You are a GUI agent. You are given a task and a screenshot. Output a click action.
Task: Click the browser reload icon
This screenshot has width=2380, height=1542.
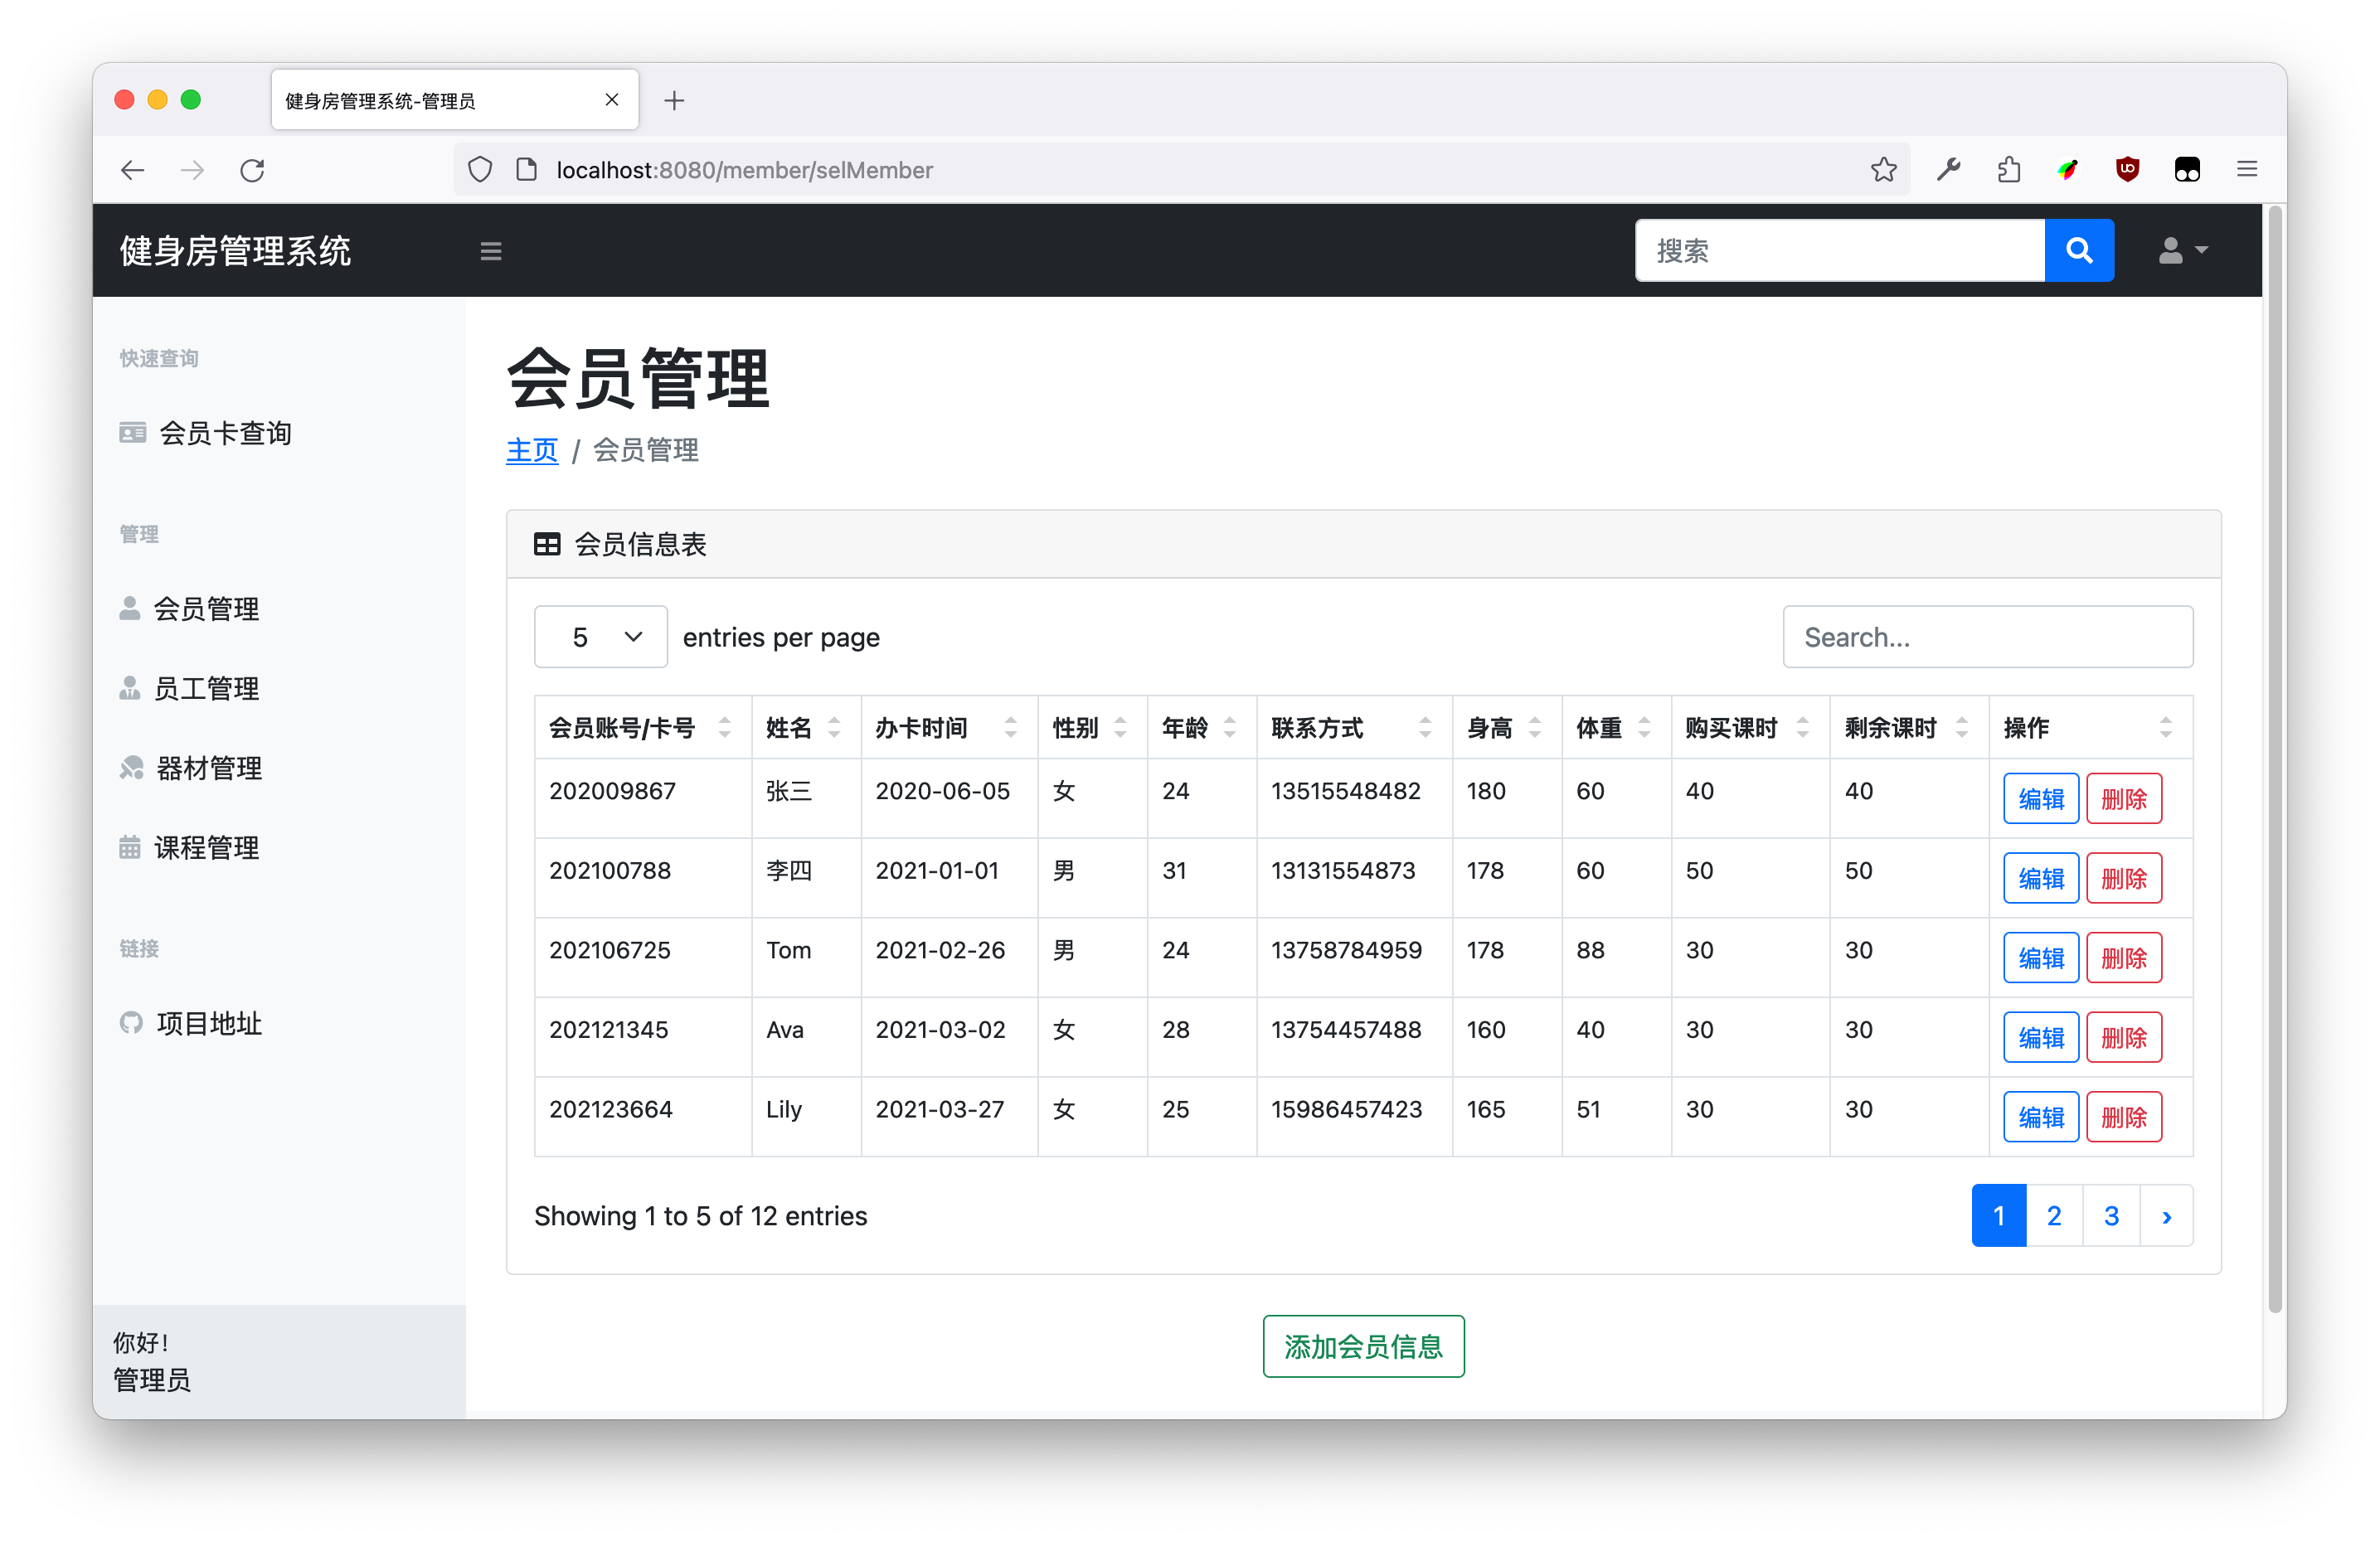click(252, 170)
